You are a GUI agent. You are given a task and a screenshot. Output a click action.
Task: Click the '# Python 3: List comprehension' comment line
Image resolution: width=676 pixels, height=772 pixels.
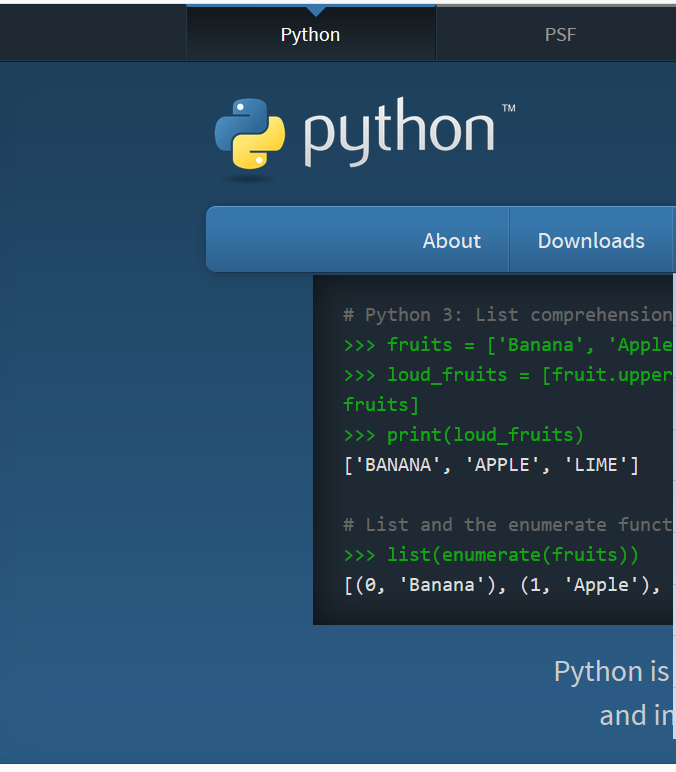coord(508,315)
